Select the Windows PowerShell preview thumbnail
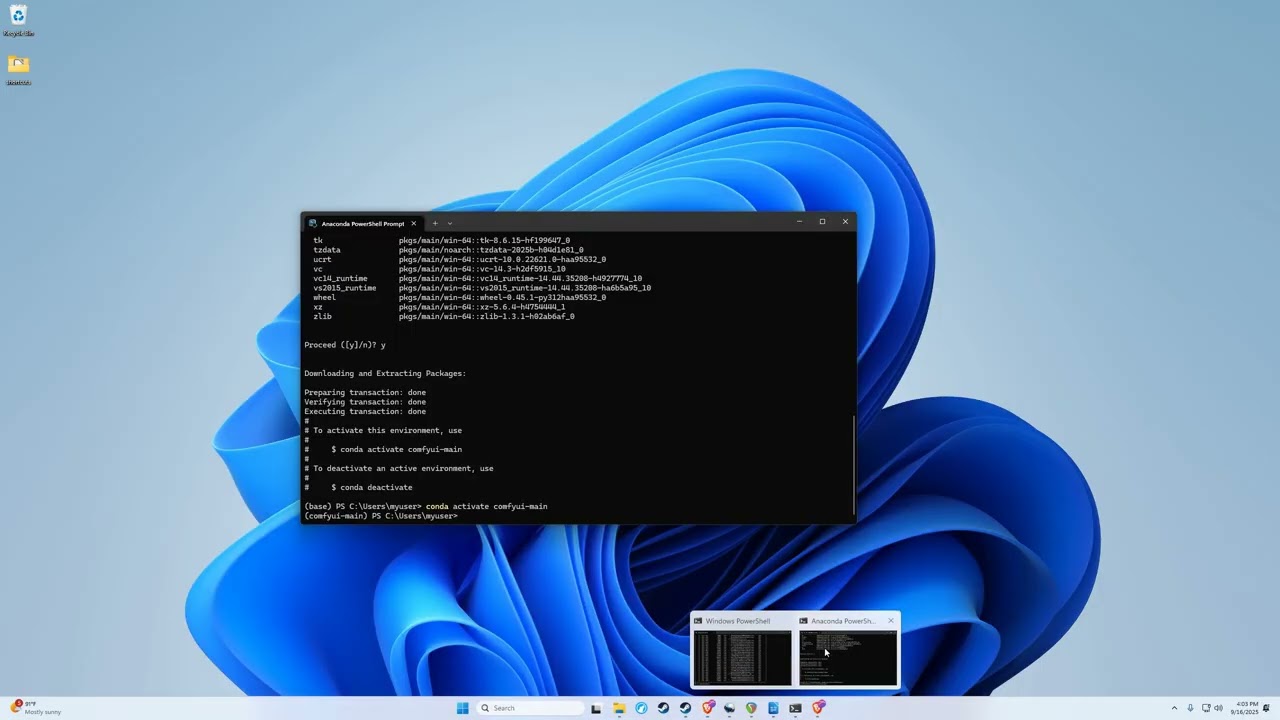 tap(742, 651)
